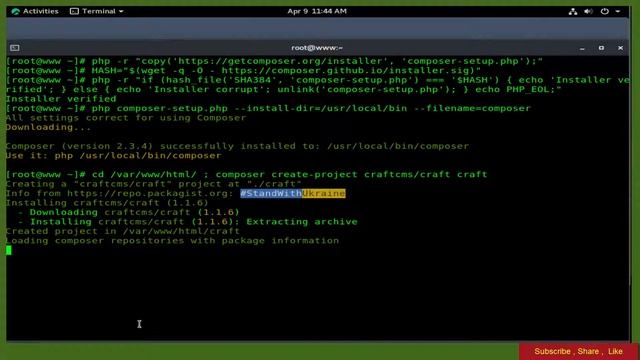Open the volume speaker icon

pyautogui.click(x=588, y=11)
